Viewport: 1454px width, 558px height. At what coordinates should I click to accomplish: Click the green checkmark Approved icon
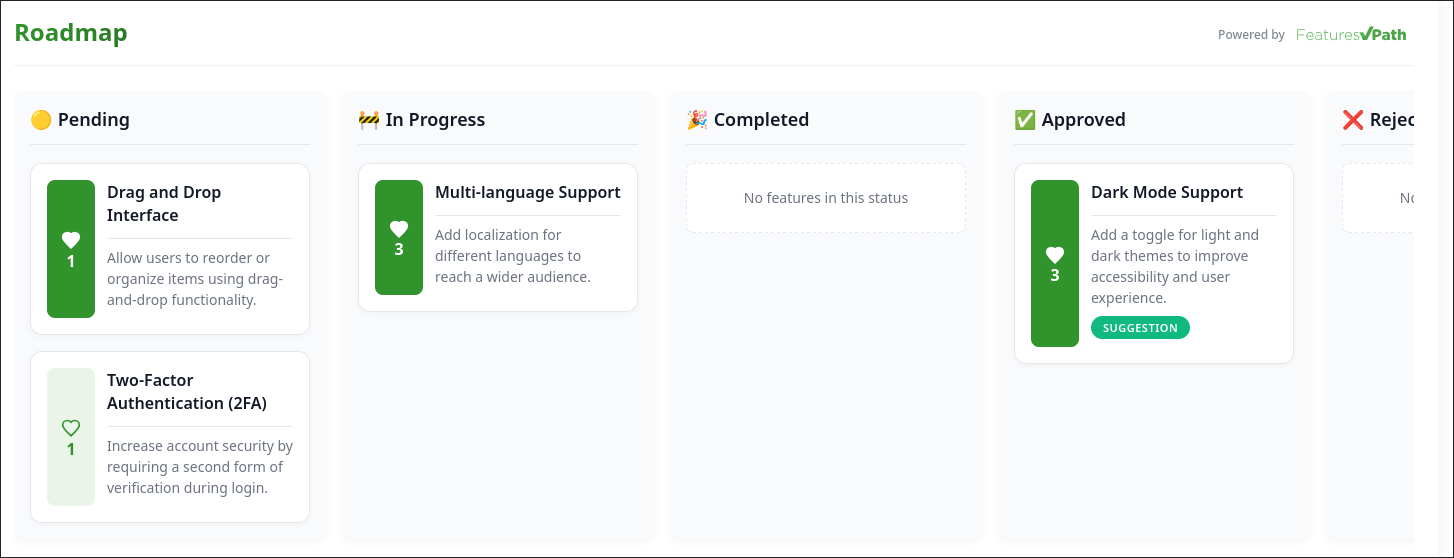1025,120
